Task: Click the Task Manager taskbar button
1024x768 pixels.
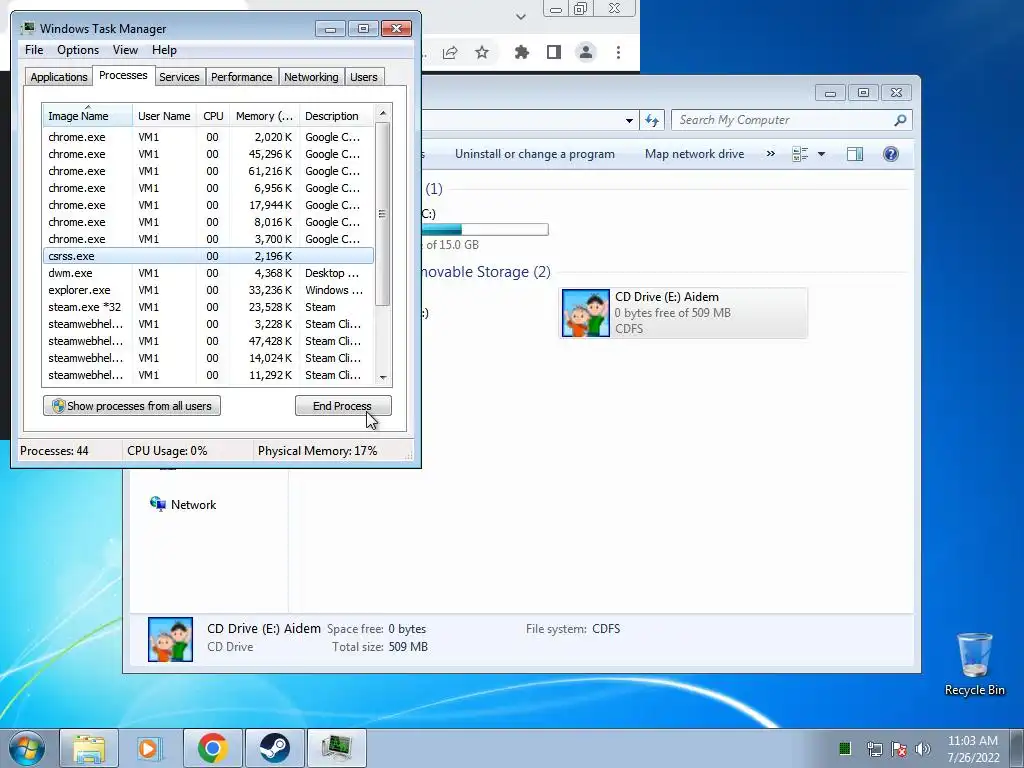Action: 336,748
